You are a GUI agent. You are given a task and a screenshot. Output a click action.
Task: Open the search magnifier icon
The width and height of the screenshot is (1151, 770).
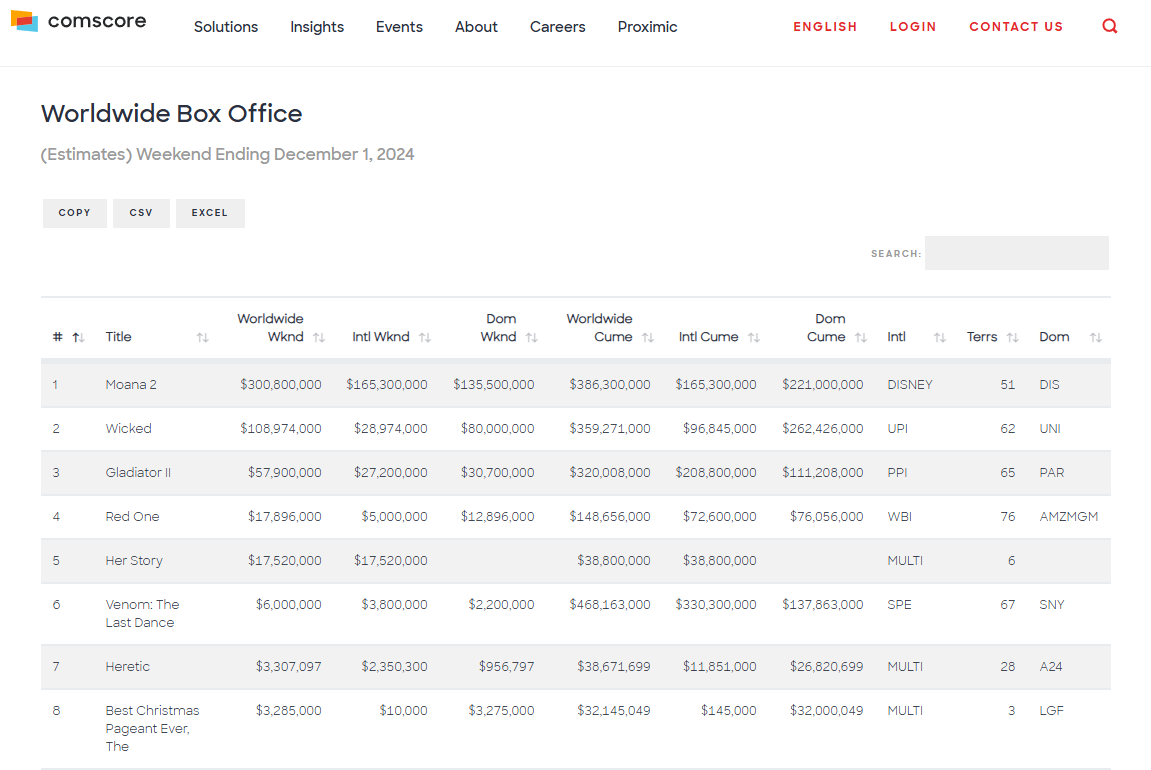tap(1109, 26)
